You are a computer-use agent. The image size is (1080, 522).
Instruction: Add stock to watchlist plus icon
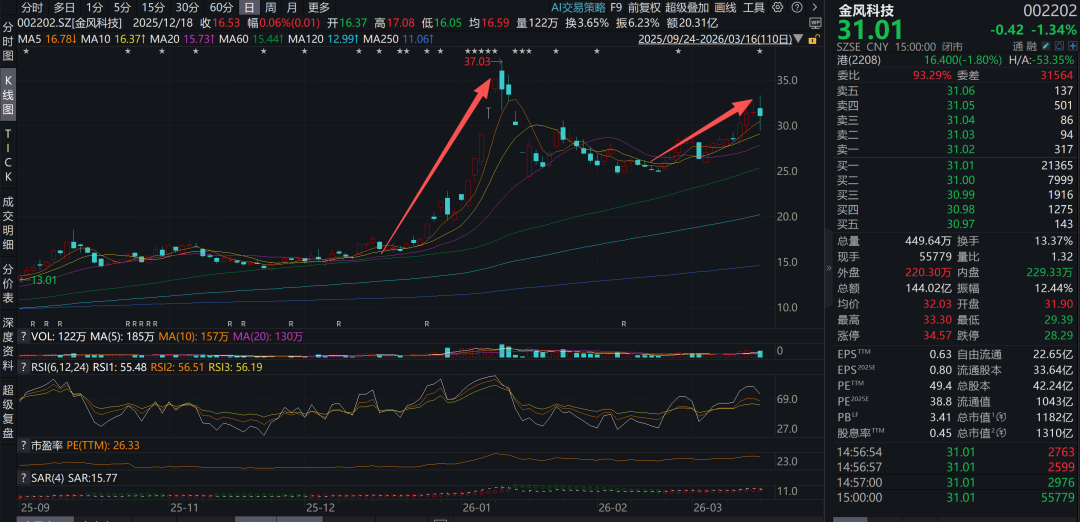(x=1072, y=47)
